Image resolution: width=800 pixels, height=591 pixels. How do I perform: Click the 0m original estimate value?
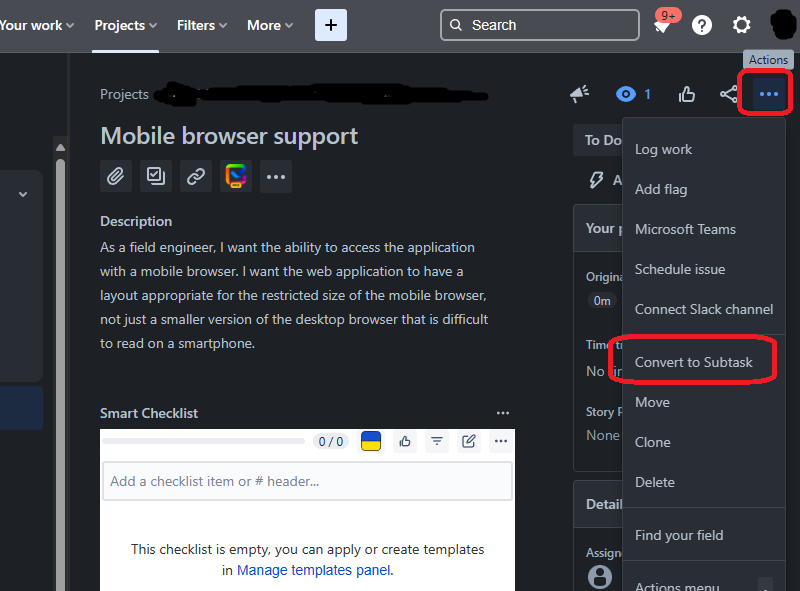[x=602, y=301]
